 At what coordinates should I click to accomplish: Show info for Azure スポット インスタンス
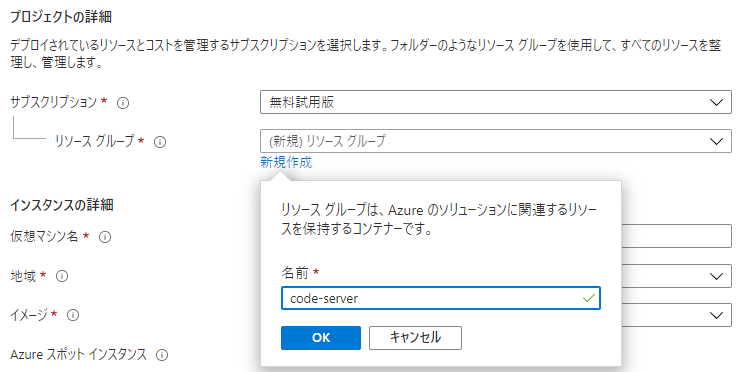162,354
